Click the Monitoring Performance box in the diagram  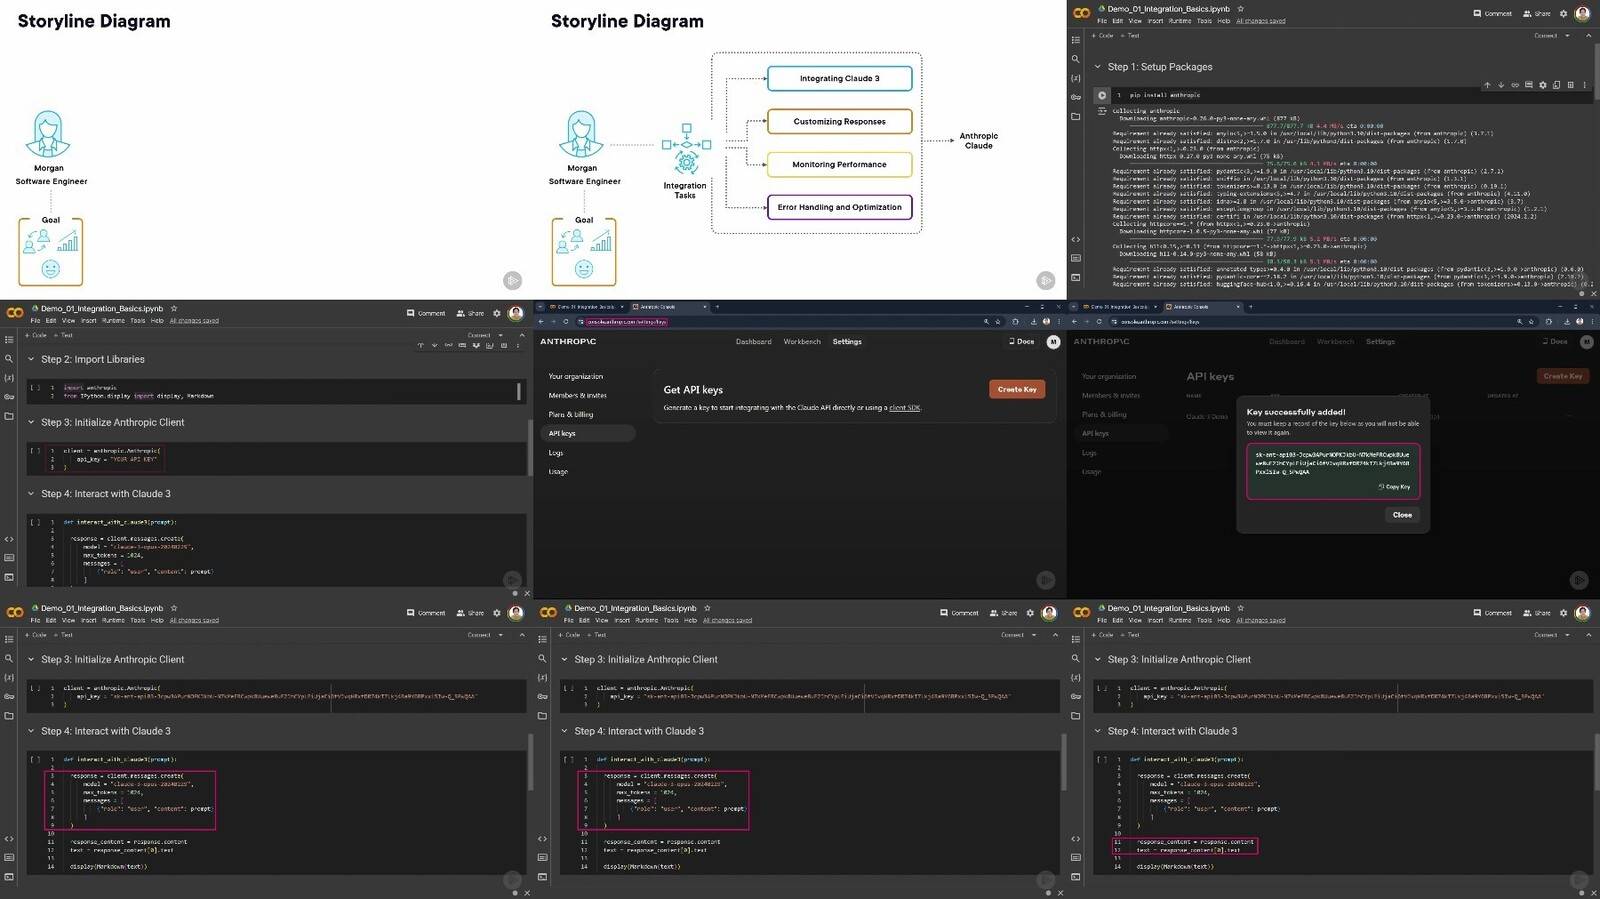[x=840, y=164]
